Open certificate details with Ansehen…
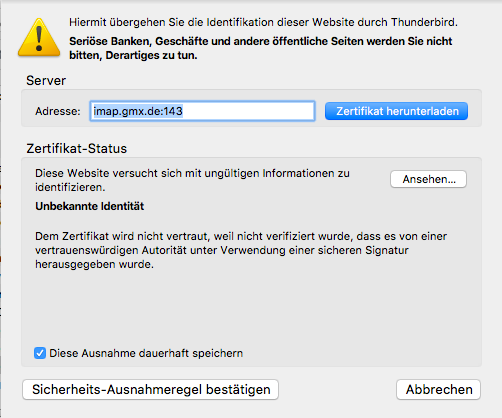The height and width of the screenshot is (418, 502). point(428,179)
